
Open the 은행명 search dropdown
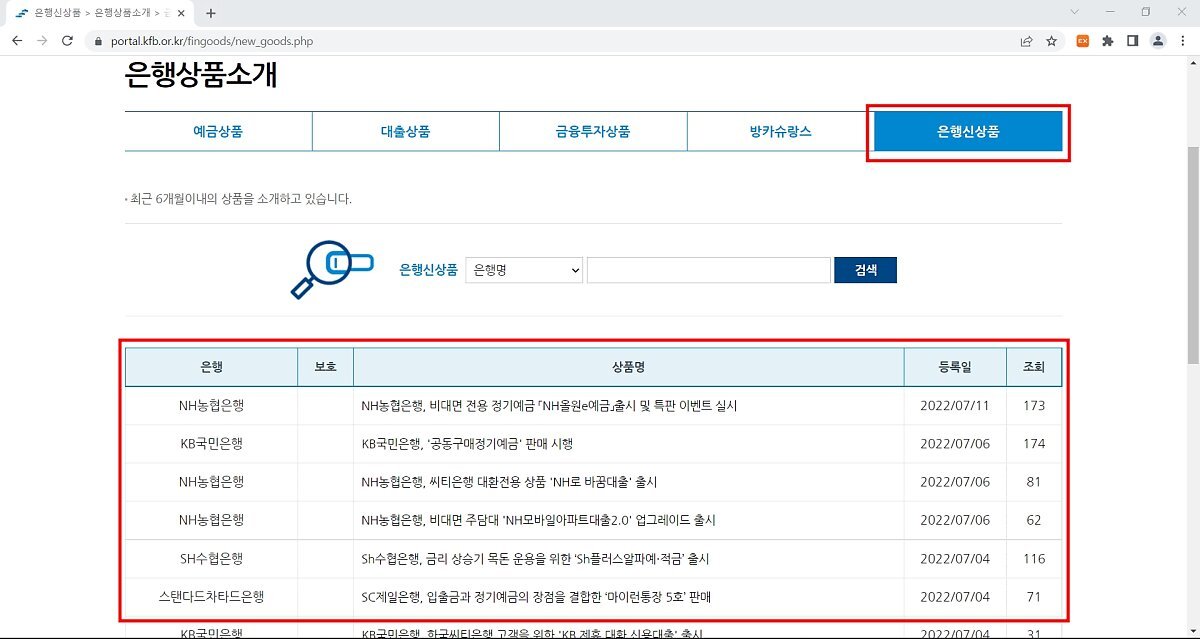coord(524,270)
